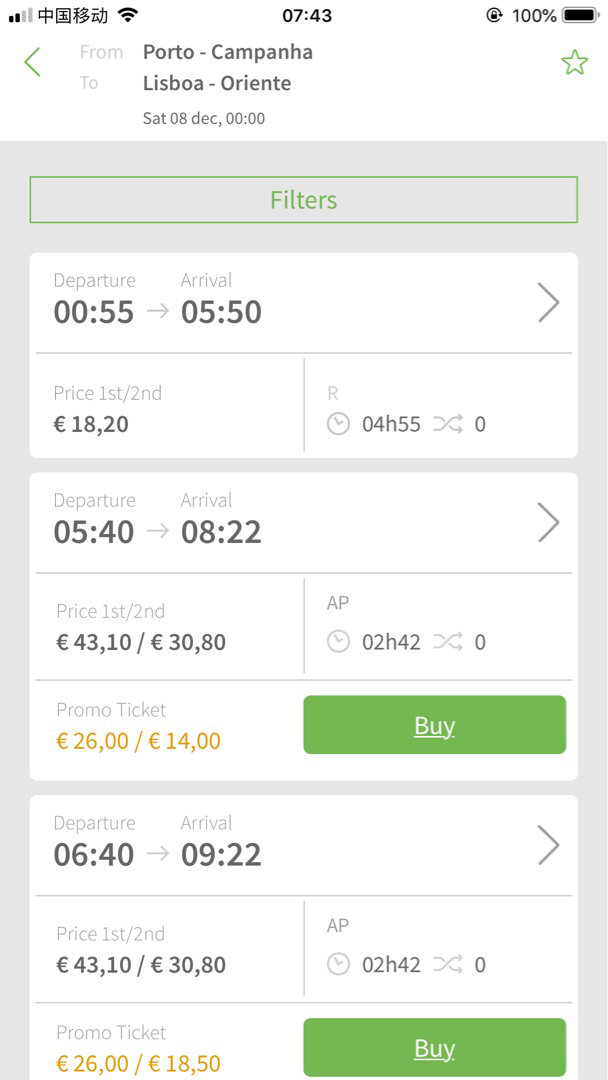The height and width of the screenshot is (1080, 608).
Task: Expand the 05:40 departure details chevron
Action: 548,522
